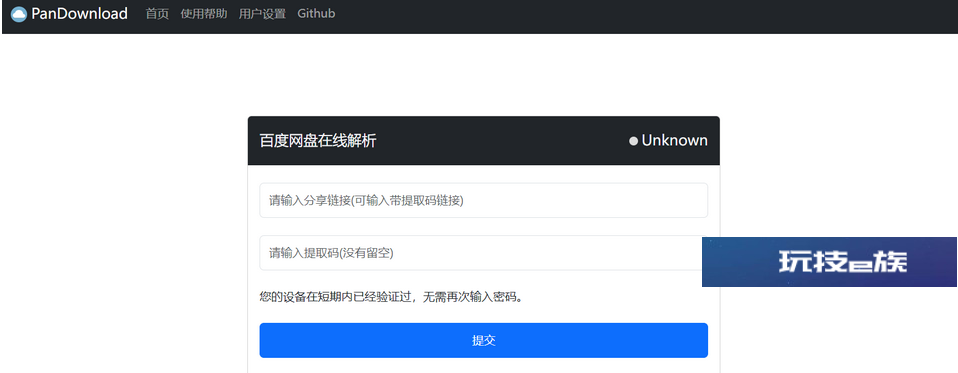Click the PanDownload cloud logo icon
This screenshot has height=373, width=958.
pos(19,13)
